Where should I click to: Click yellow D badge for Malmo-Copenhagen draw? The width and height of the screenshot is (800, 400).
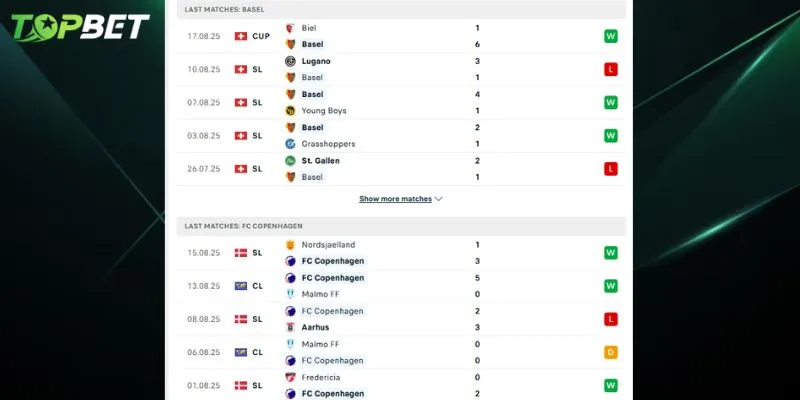click(x=610, y=352)
